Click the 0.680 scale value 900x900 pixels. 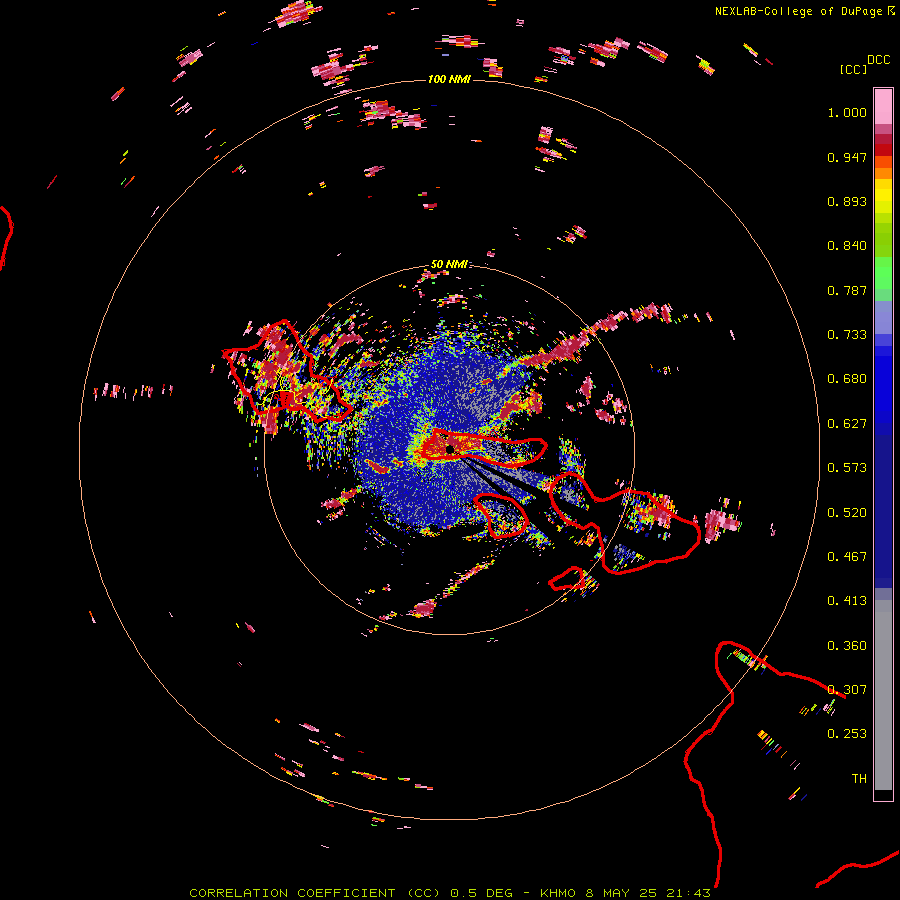click(847, 379)
